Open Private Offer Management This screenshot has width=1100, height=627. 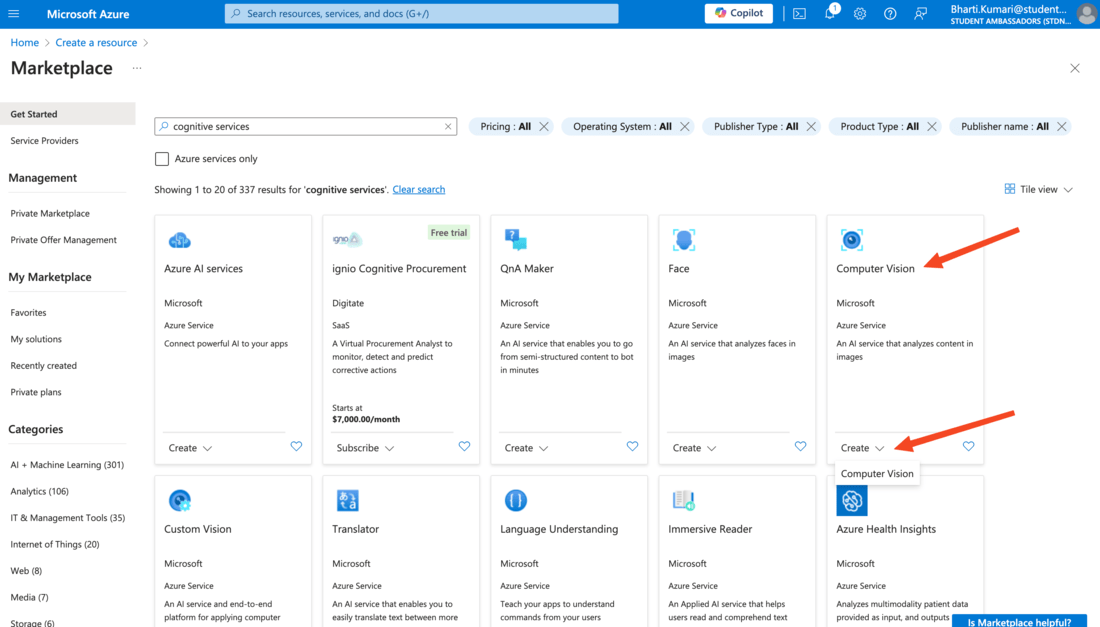pyautogui.click(x=63, y=240)
